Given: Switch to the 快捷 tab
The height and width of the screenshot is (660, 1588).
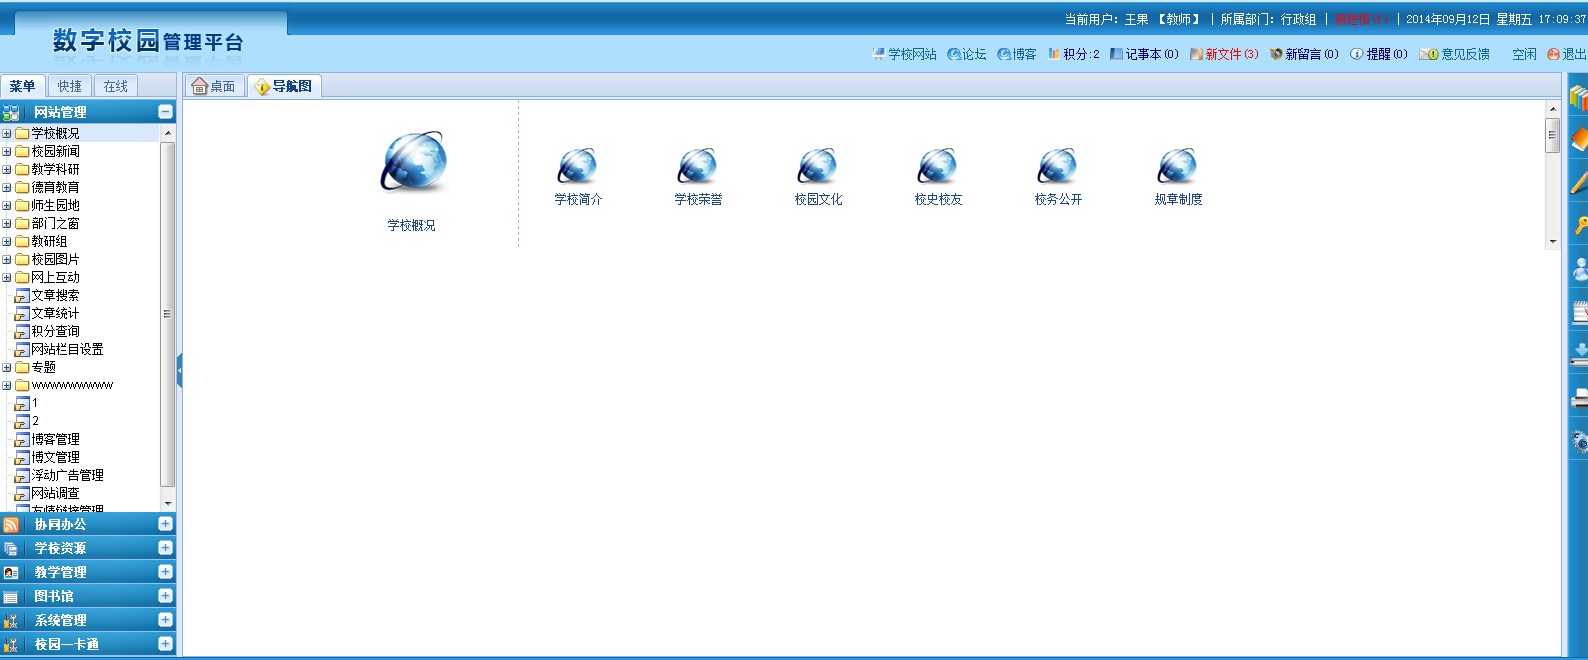Looking at the screenshot, I should click(x=69, y=87).
